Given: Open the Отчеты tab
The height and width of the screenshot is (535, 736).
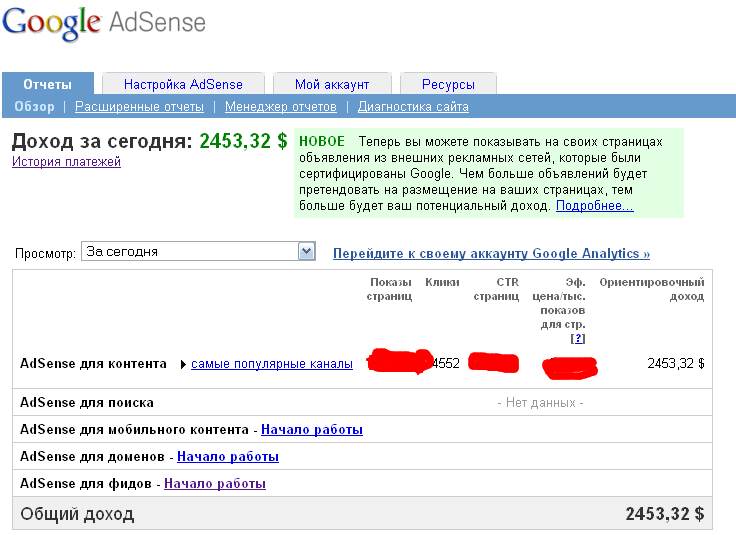Looking at the screenshot, I should pyautogui.click(x=47, y=84).
